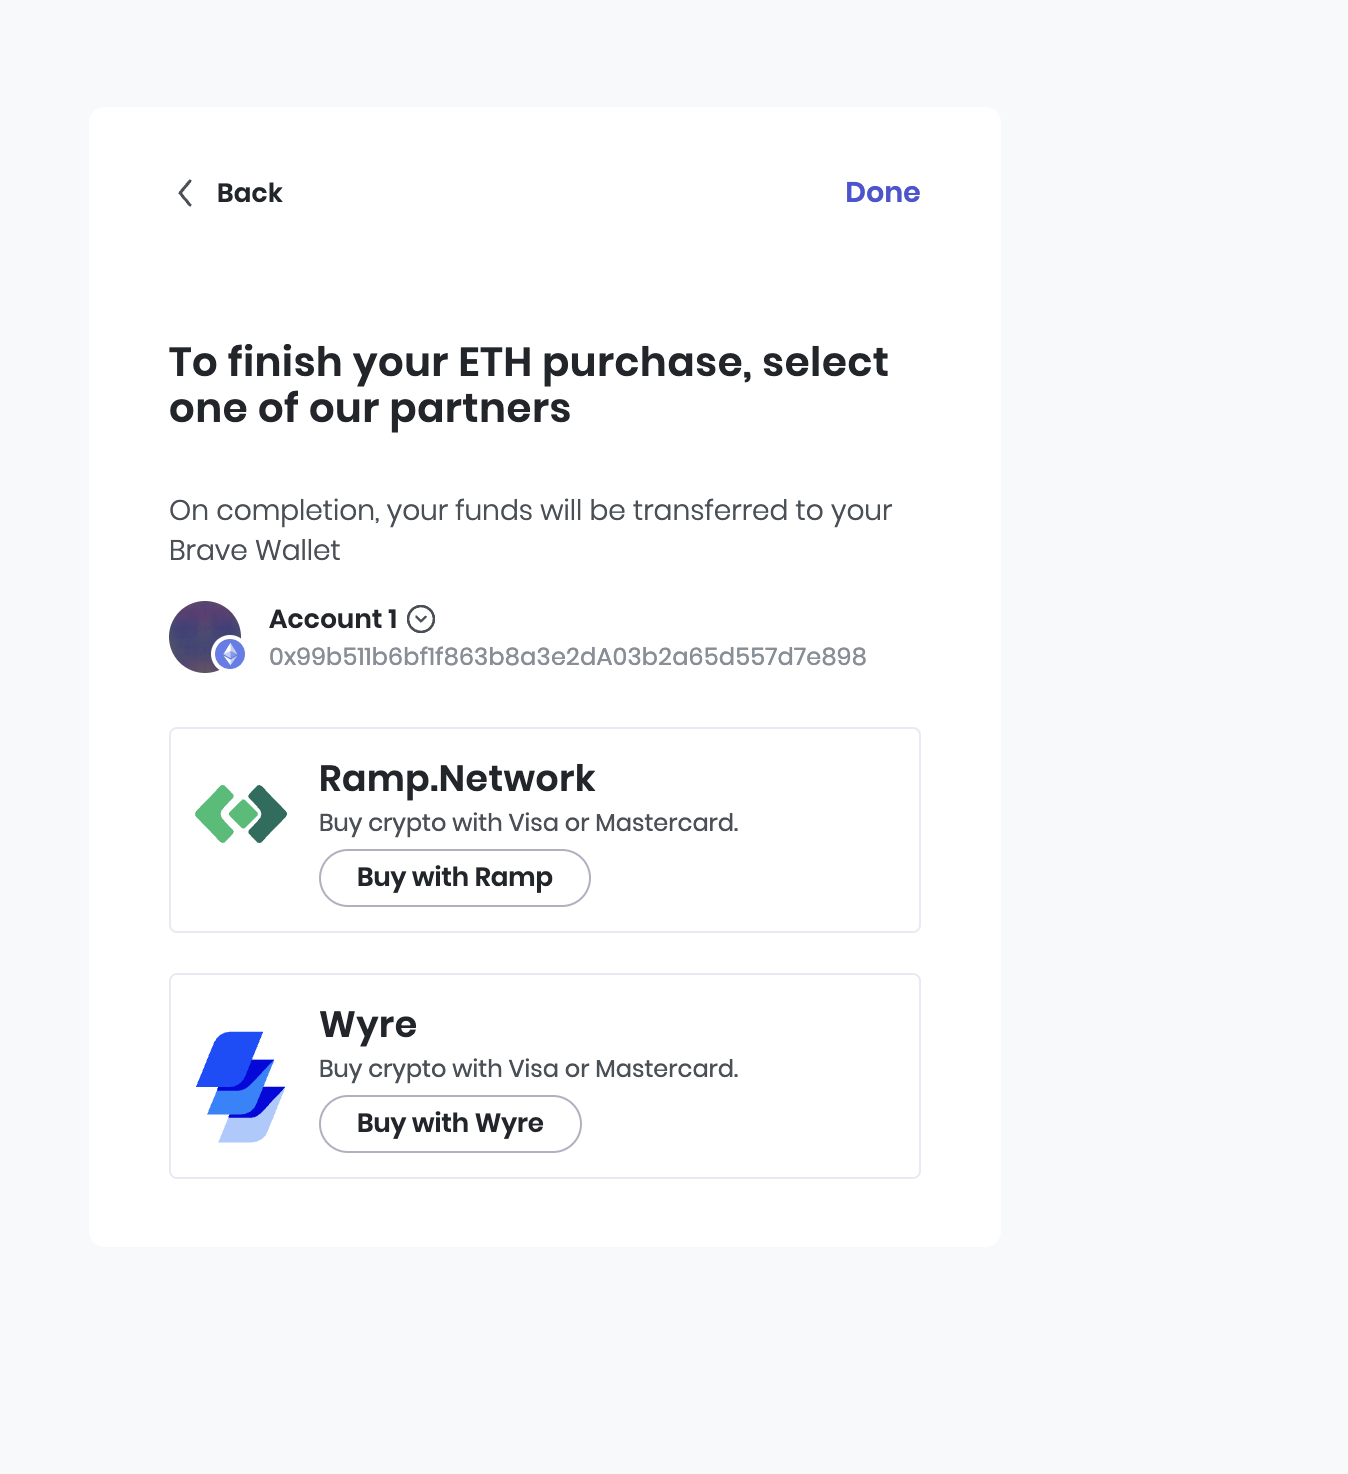Click the Done link
Viewport: 1348px width, 1474px height.
(x=882, y=192)
